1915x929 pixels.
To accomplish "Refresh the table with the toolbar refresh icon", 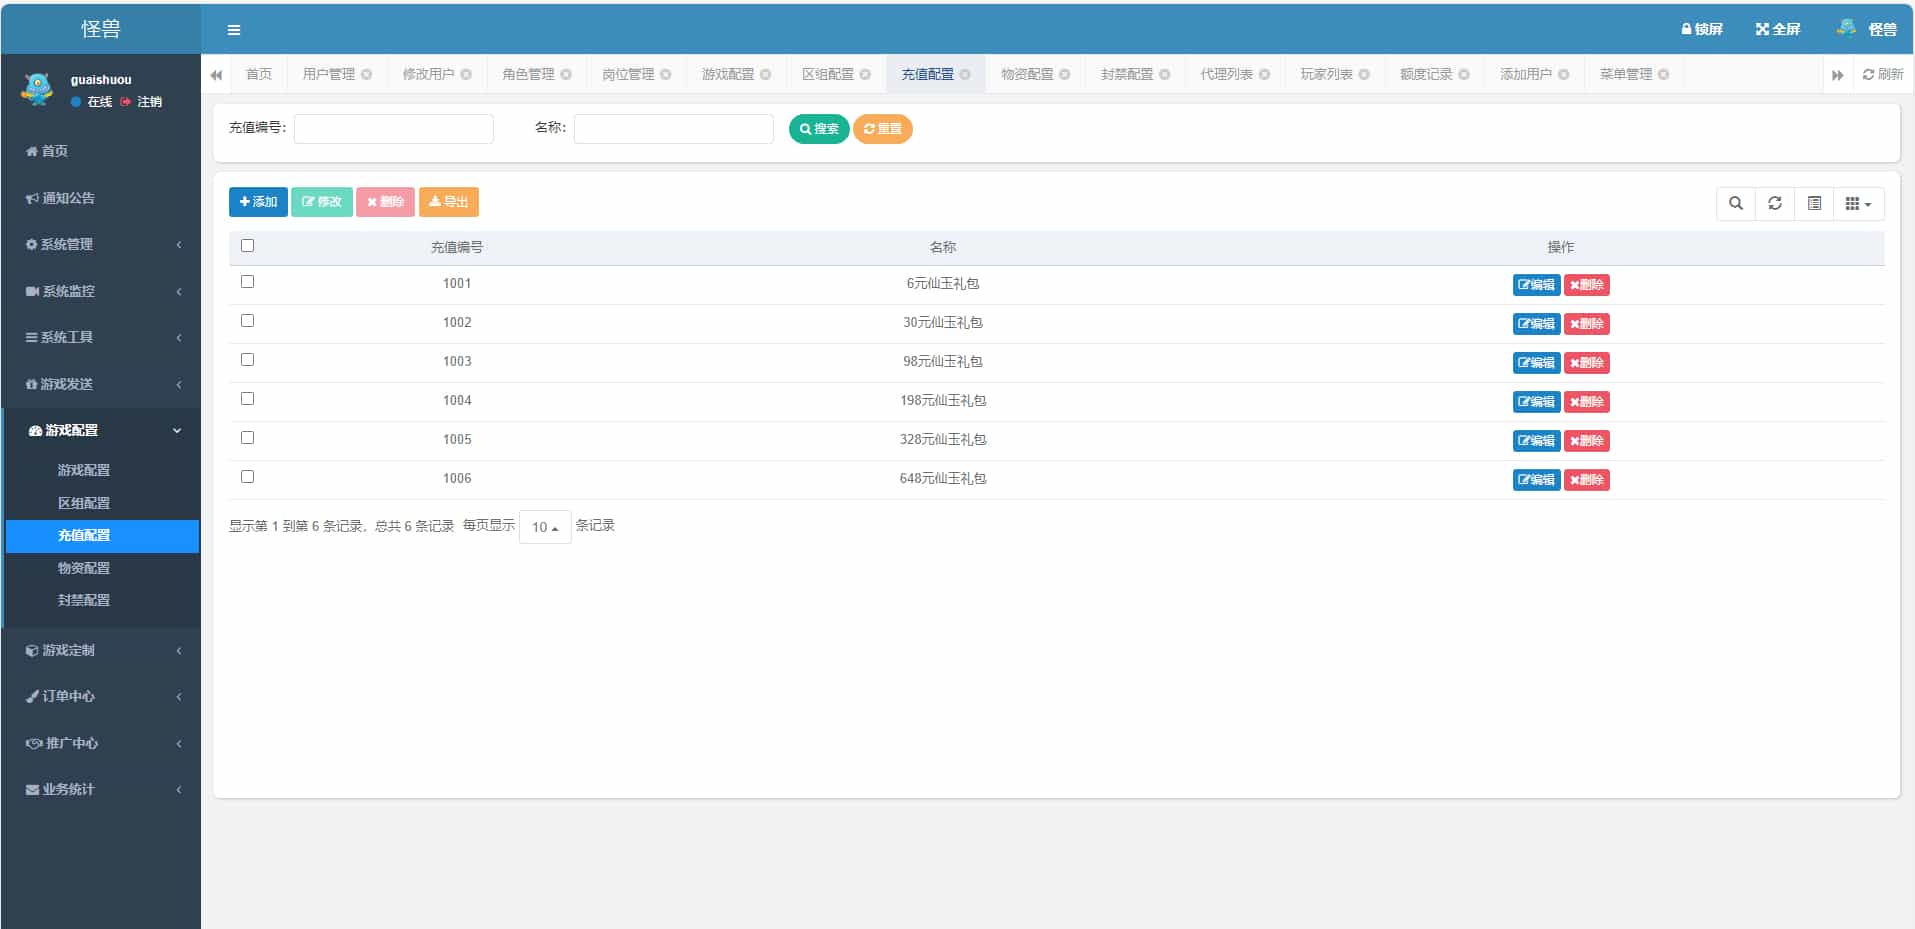I will click(x=1775, y=204).
